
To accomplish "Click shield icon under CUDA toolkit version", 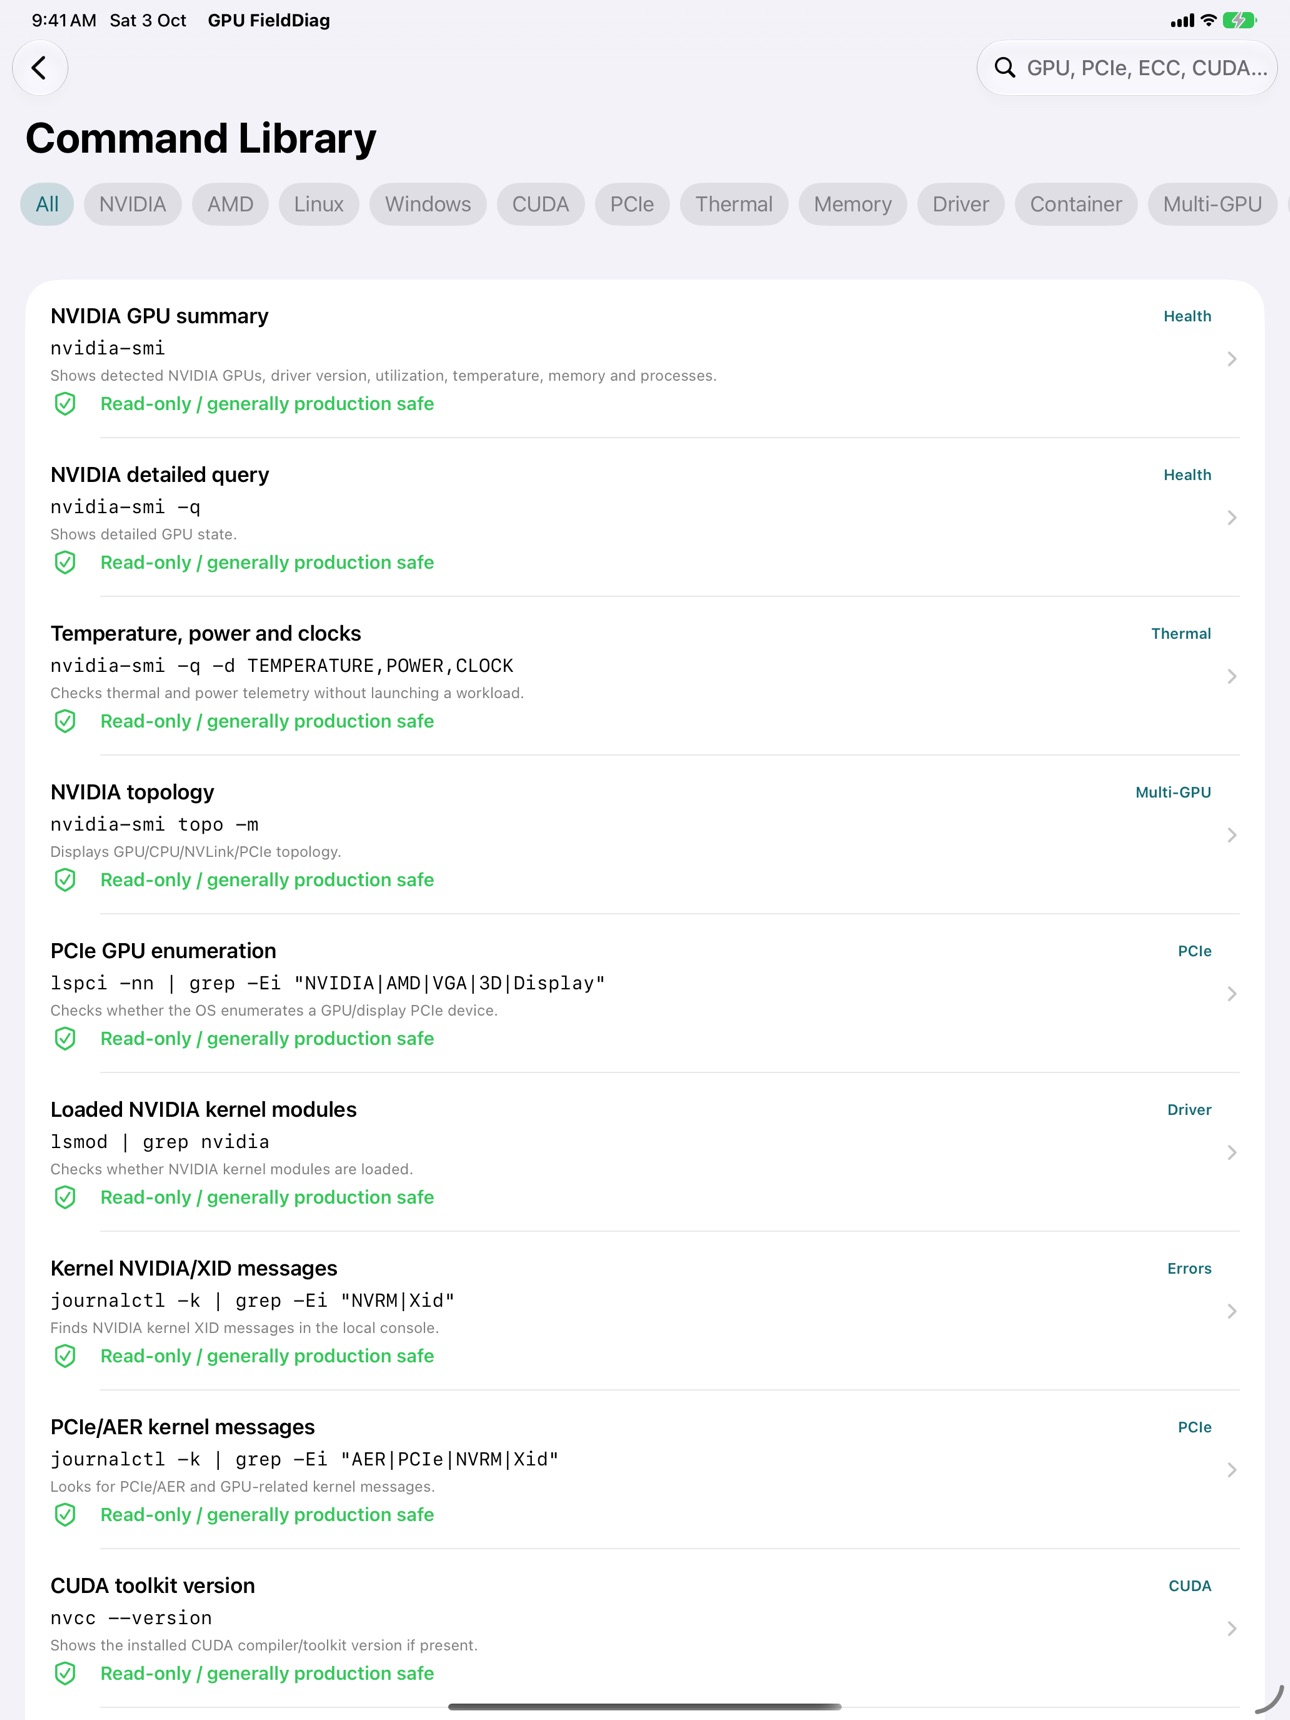I will [65, 1674].
